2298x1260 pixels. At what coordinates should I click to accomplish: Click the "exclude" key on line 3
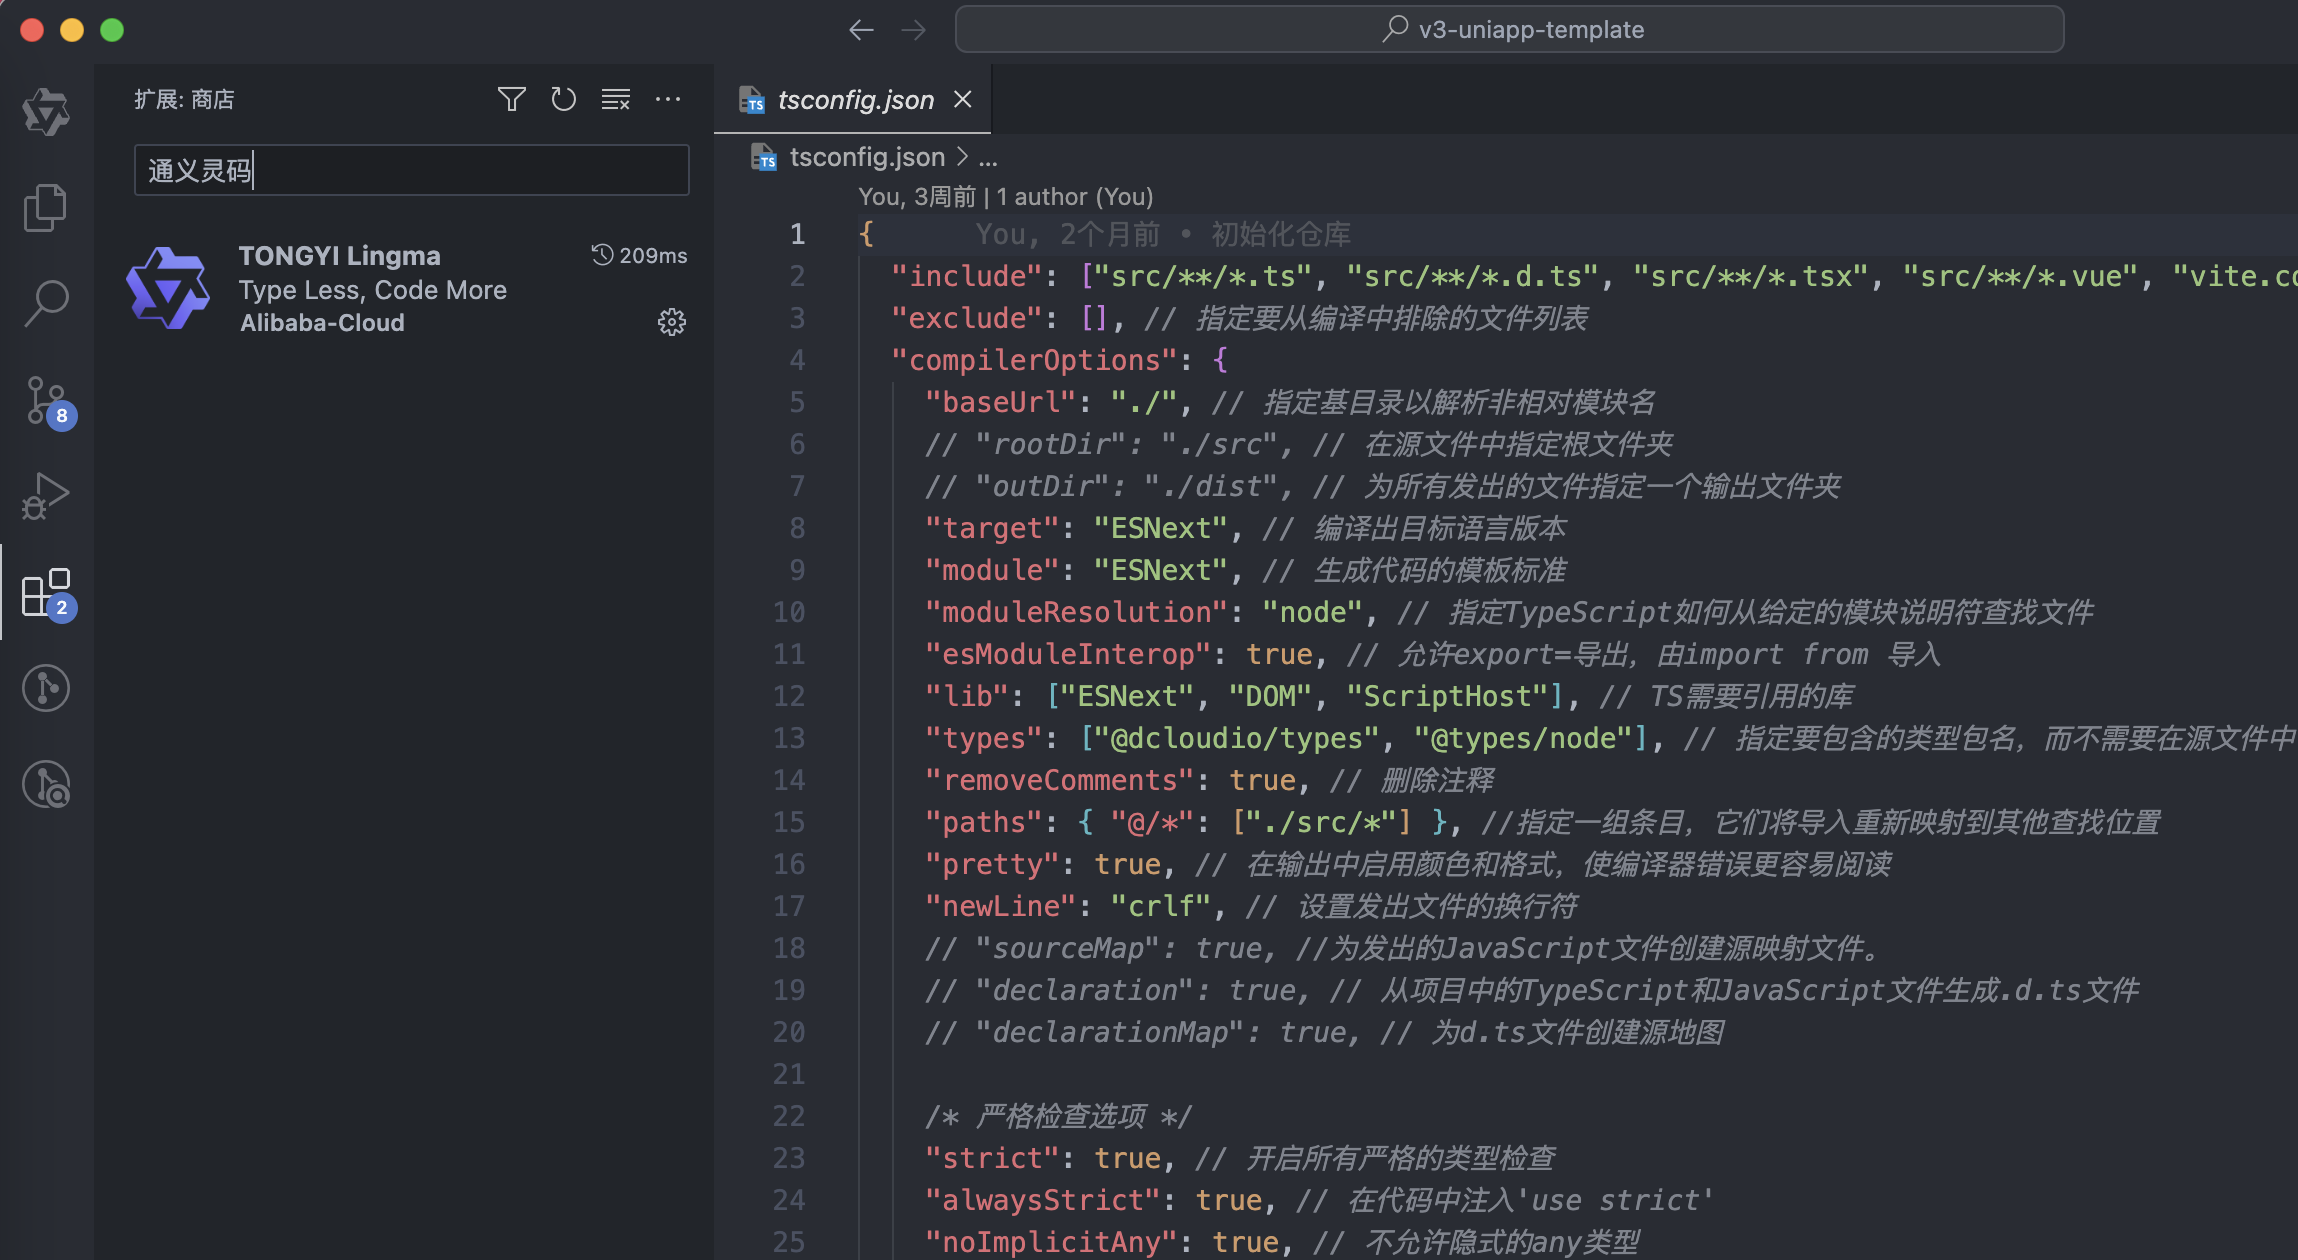pos(967,318)
